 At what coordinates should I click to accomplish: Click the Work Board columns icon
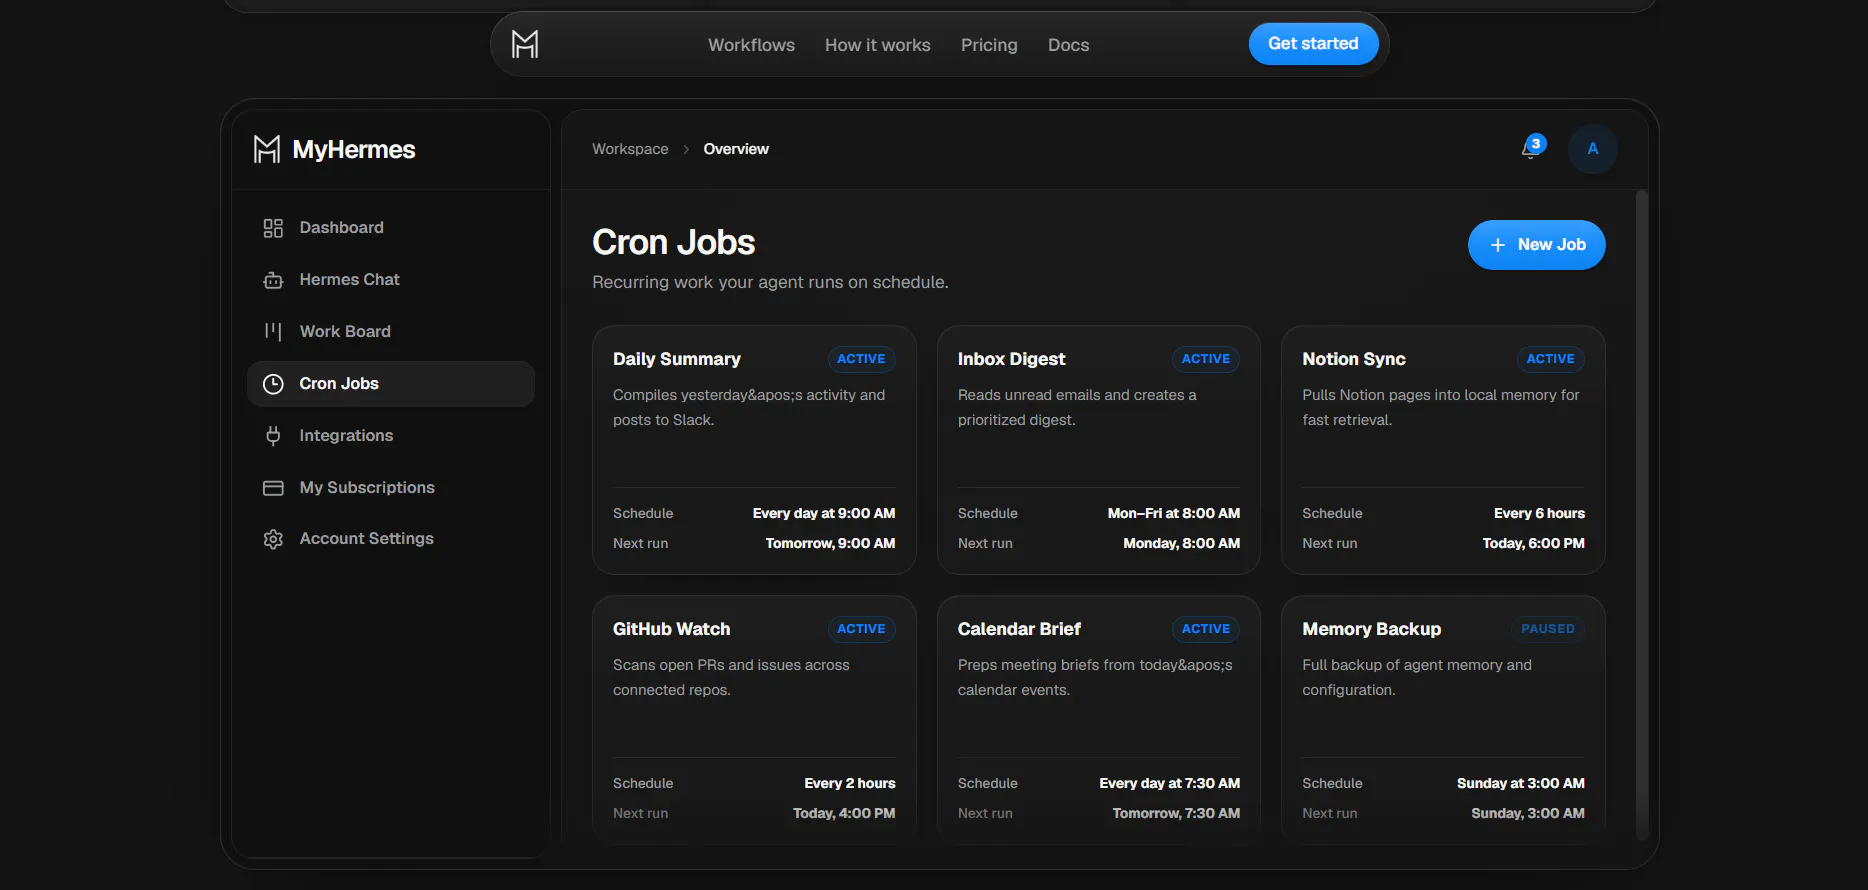click(273, 331)
